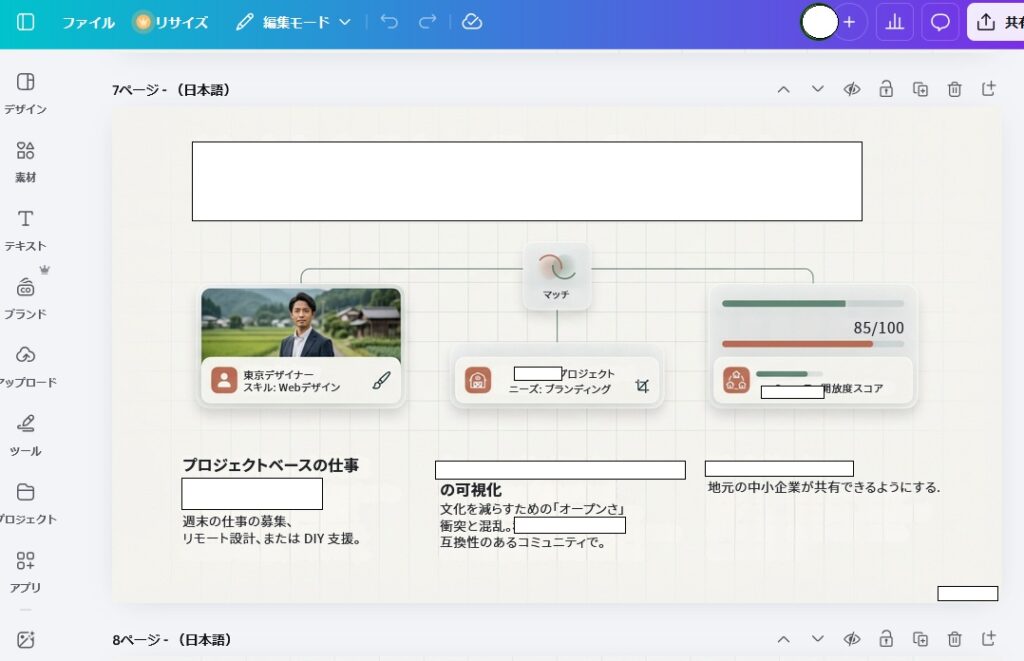
Task: Lock page 7 with padlock icon
Action: point(886,90)
